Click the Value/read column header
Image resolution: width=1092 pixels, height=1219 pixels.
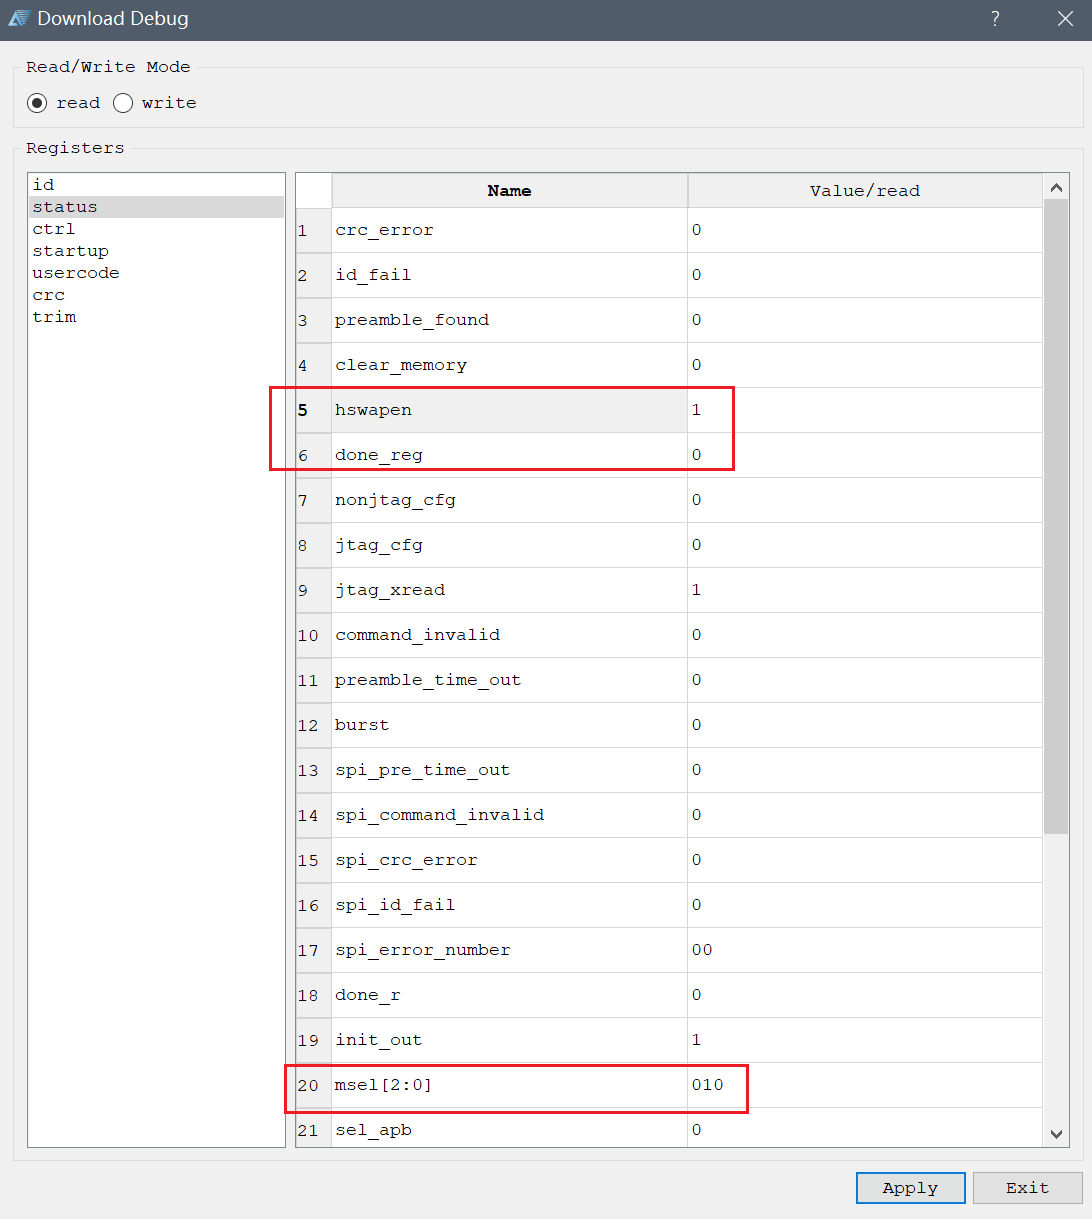tap(865, 191)
